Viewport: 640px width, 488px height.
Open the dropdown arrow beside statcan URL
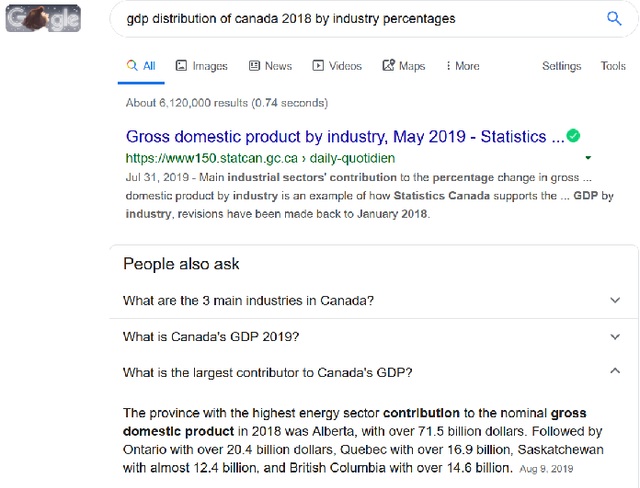click(588, 158)
